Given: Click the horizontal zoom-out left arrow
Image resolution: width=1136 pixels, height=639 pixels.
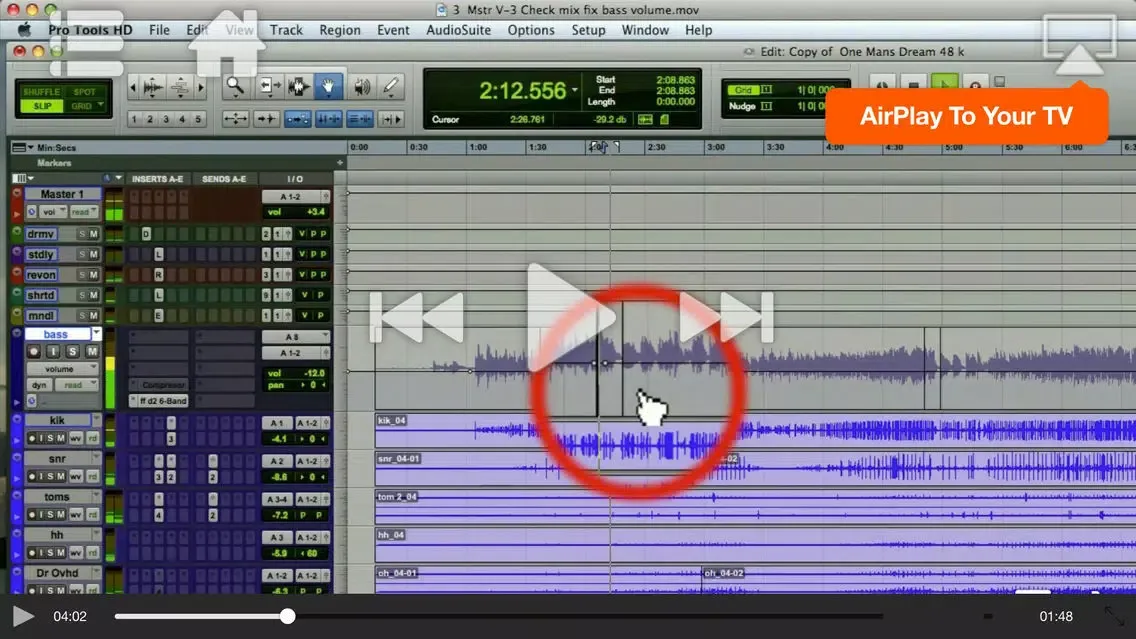Looking at the screenshot, I should click(133, 88).
